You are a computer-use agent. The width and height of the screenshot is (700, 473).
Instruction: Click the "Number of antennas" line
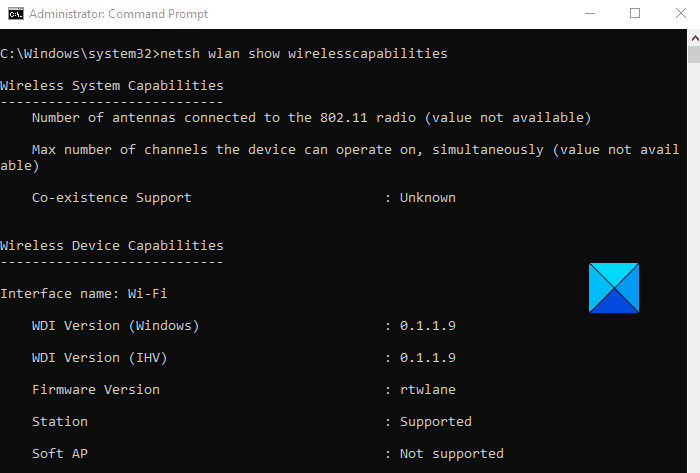[x=311, y=118]
